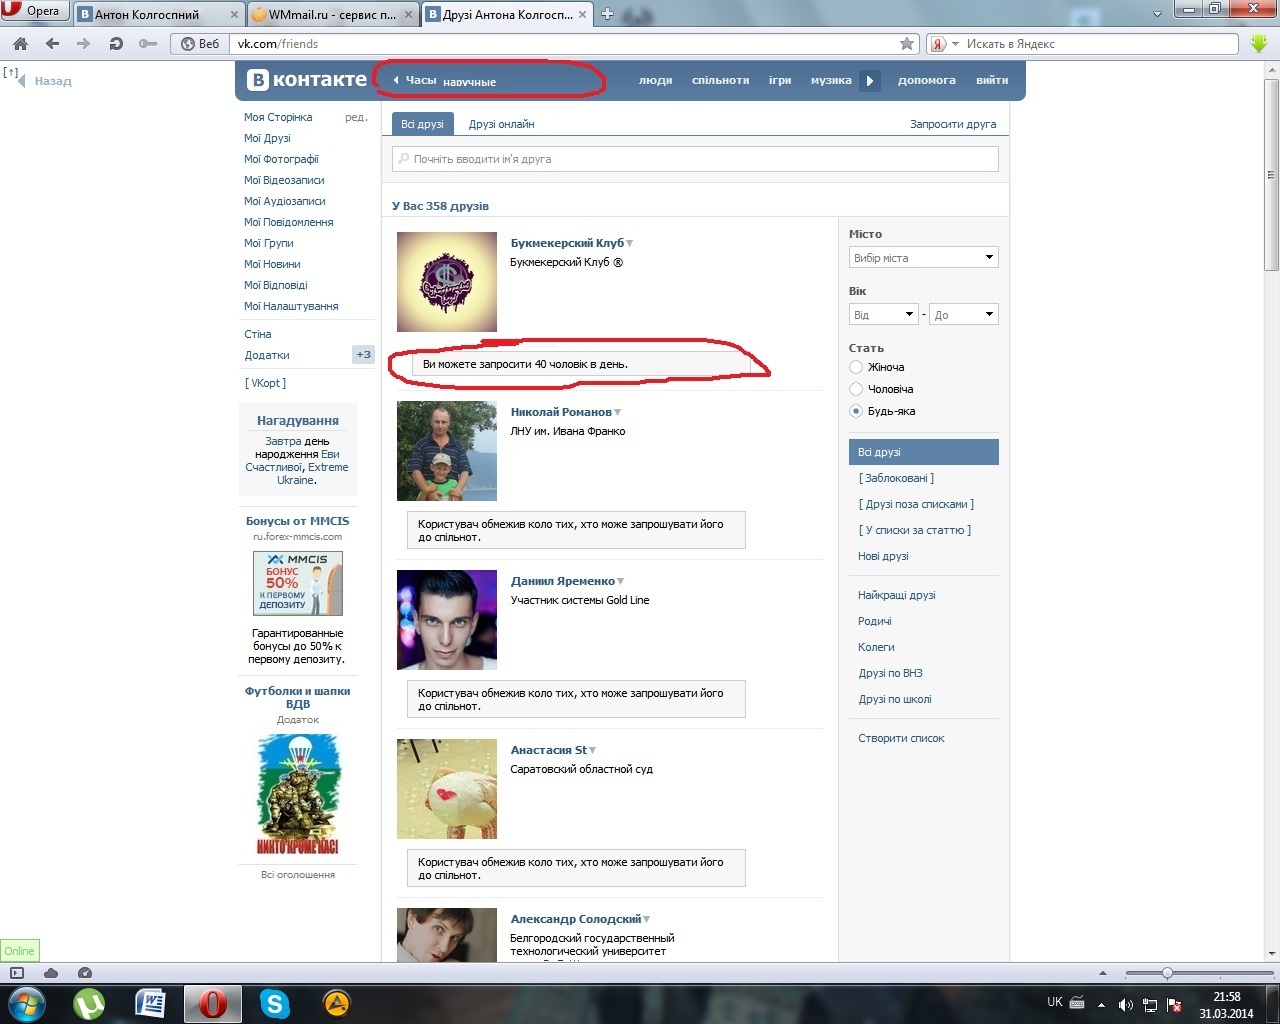Bookmark page with the star icon

(x=907, y=44)
